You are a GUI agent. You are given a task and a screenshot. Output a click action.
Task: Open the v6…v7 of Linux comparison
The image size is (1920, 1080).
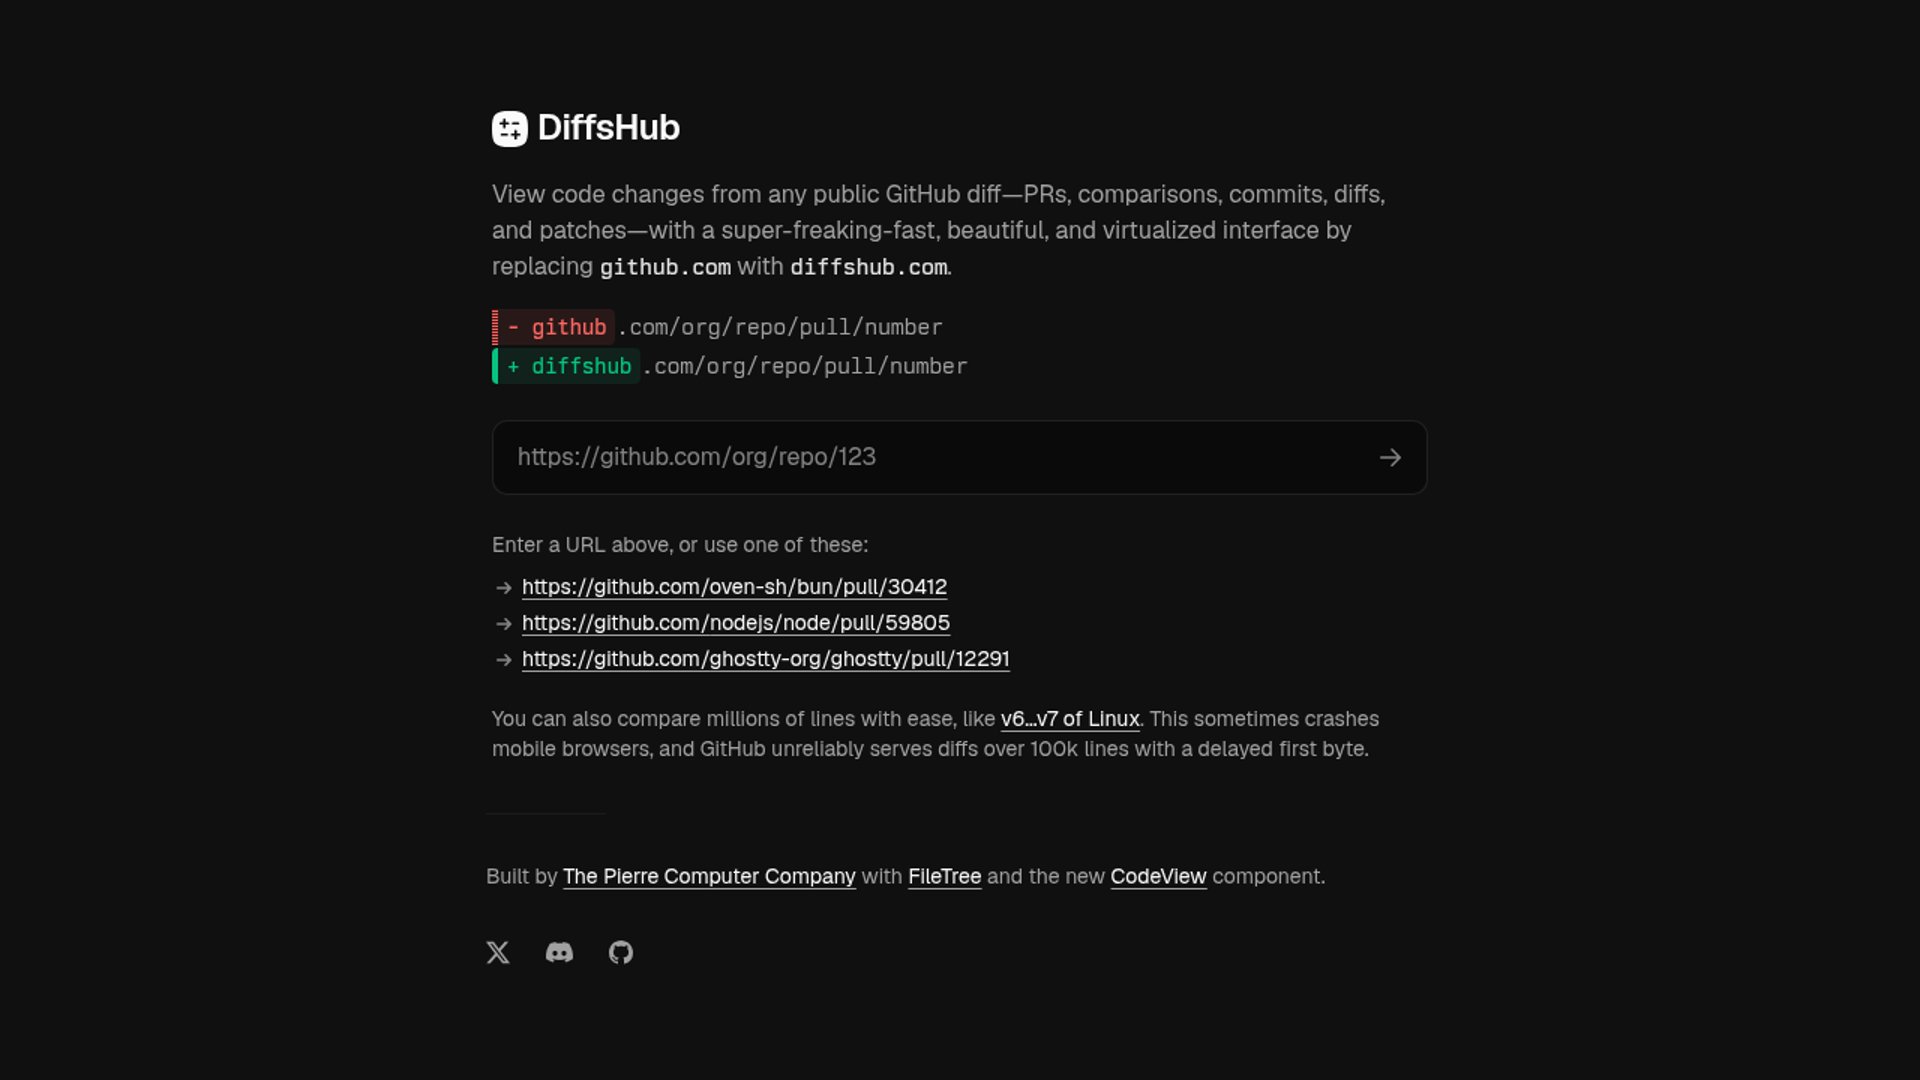click(1070, 719)
